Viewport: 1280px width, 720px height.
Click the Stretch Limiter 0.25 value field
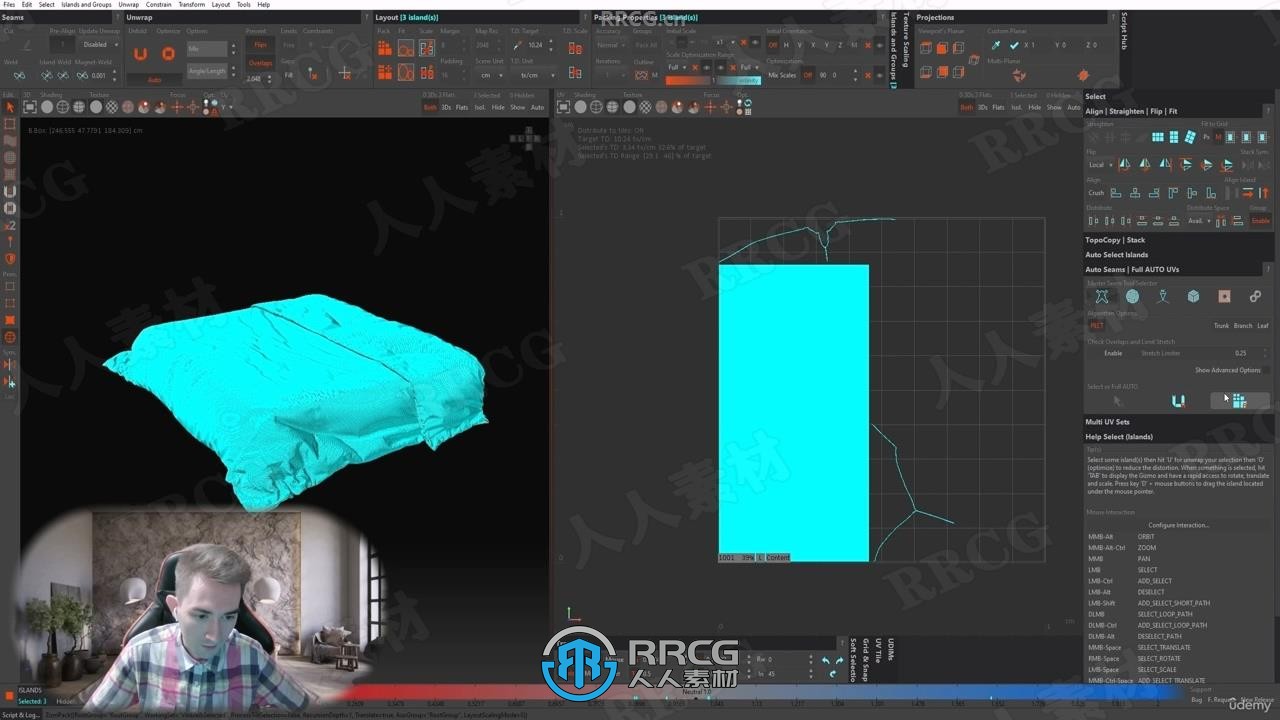click(x=1241, y=353)
